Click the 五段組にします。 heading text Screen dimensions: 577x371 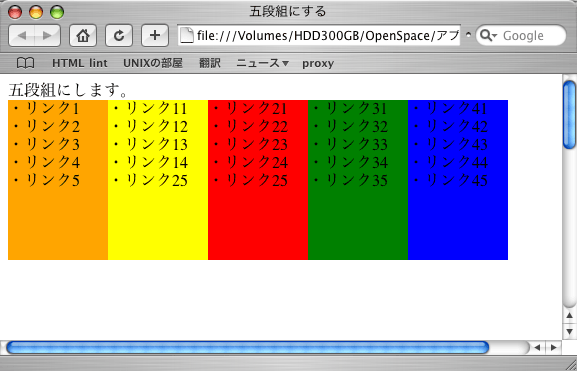68,90
